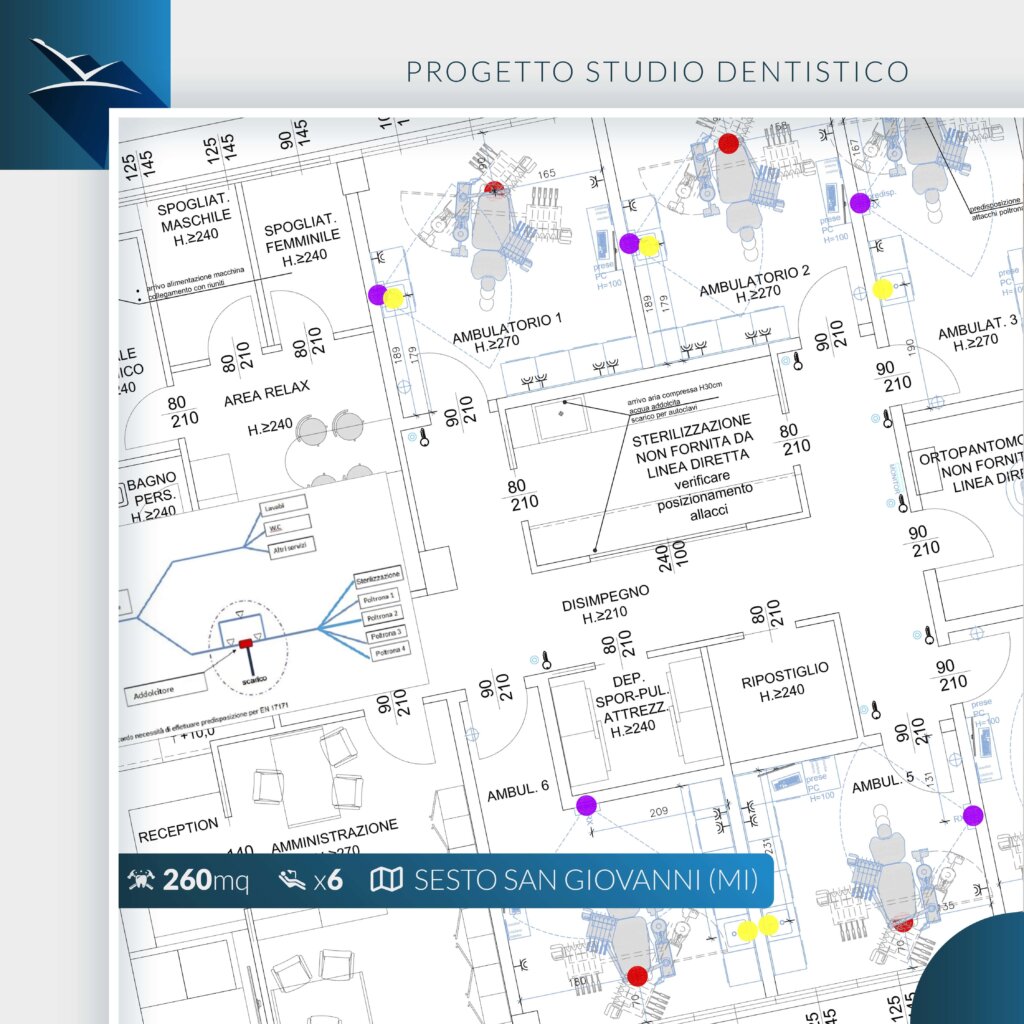Click the purple marker in Ambul. 6

point(586,805)
